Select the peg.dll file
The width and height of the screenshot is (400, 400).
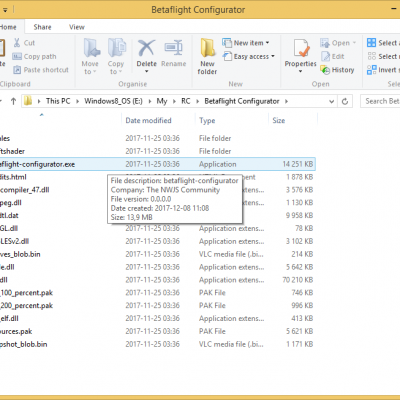(11, 203)
